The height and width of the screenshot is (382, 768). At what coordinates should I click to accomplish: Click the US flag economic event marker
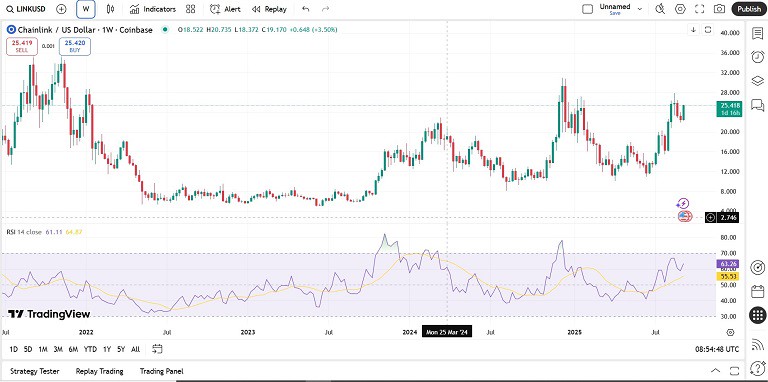(684, 216)
